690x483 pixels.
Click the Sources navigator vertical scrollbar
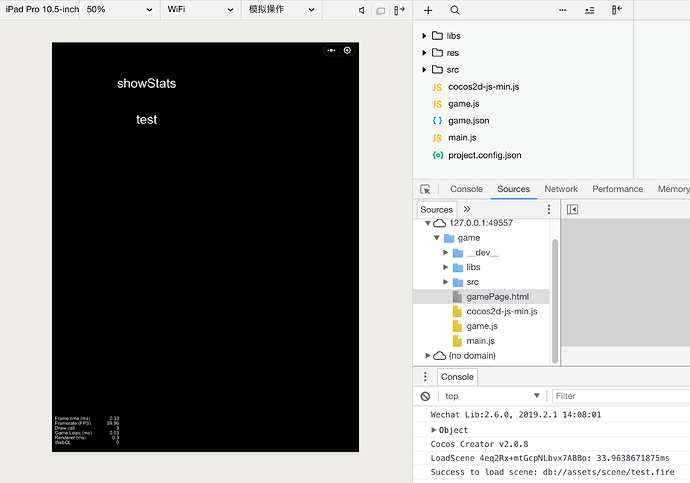(555, 301)
